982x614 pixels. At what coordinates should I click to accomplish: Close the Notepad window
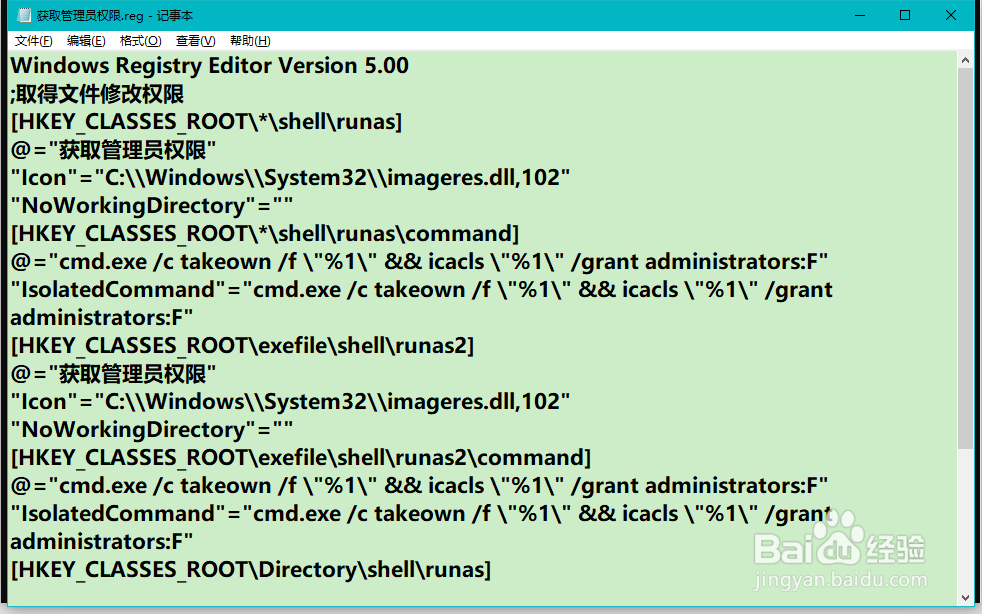point(951,15)
